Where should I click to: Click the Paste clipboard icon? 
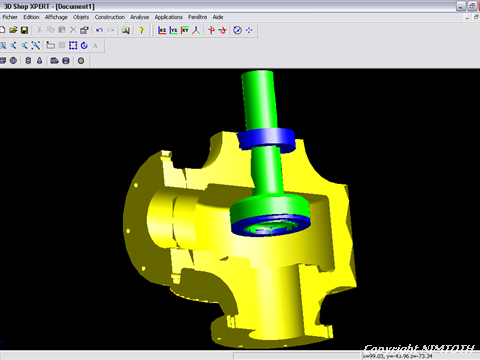point(62,30)
